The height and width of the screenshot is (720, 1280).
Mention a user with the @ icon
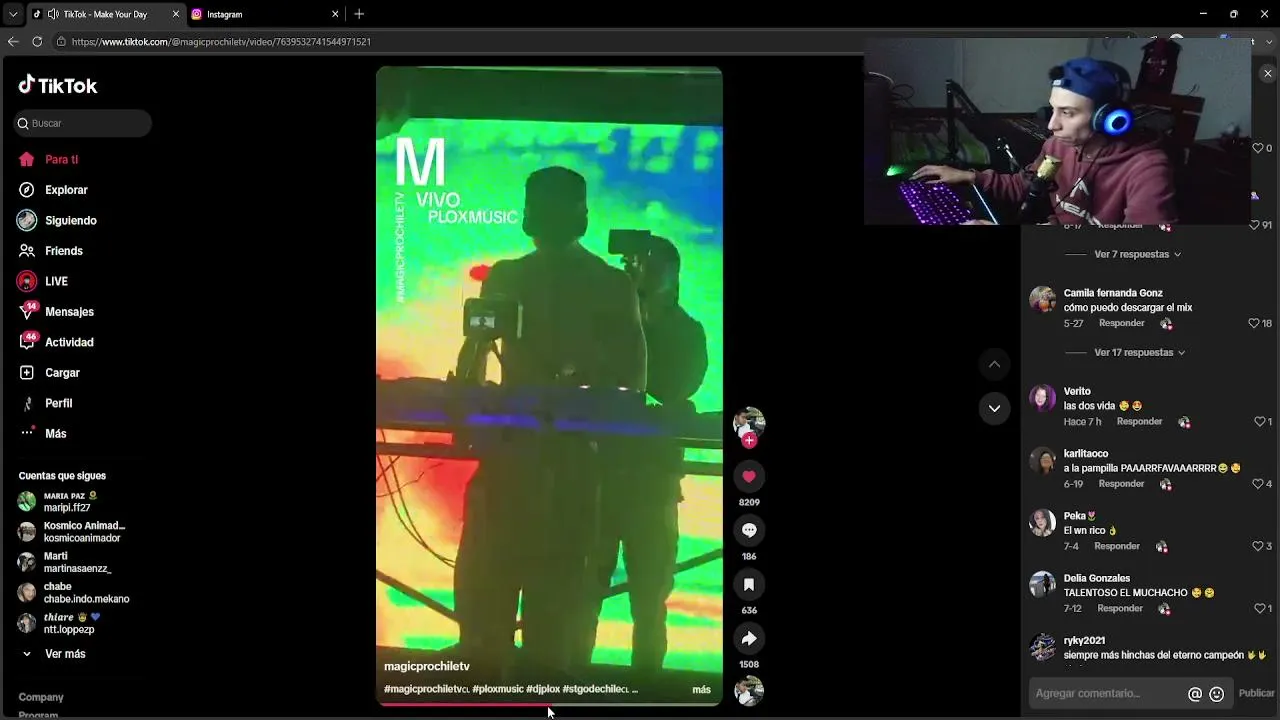pyautogui.click(x=1195, y=694)
